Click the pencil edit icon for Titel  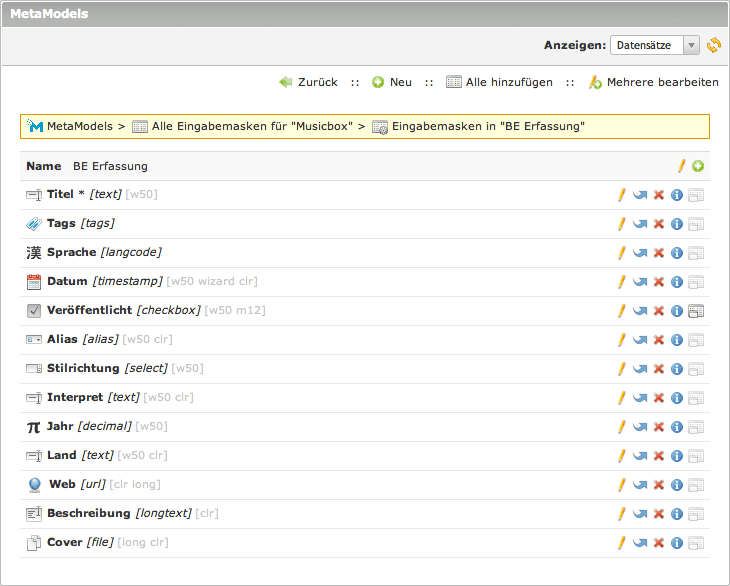[622, 195]
